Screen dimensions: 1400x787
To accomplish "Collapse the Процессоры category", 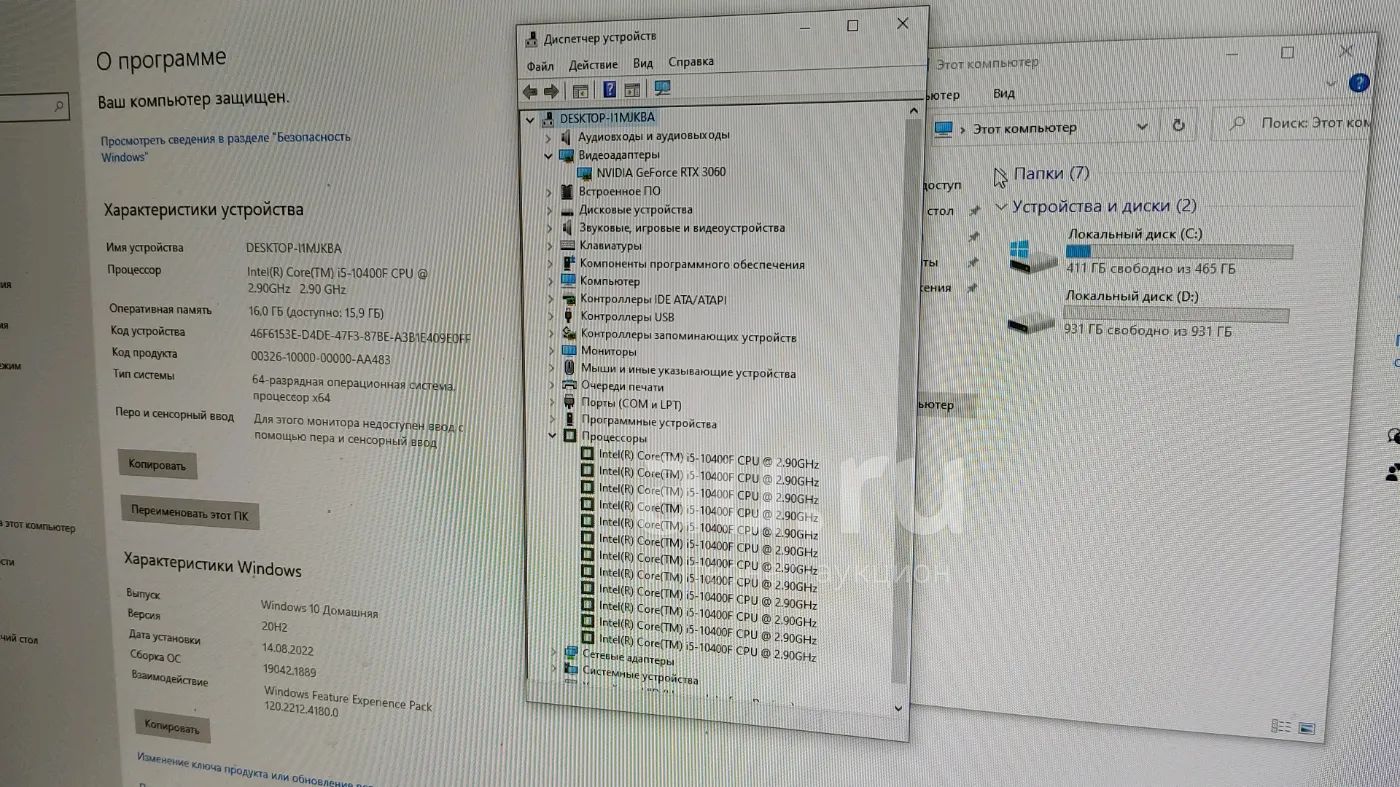I will [x=551, y=437].
